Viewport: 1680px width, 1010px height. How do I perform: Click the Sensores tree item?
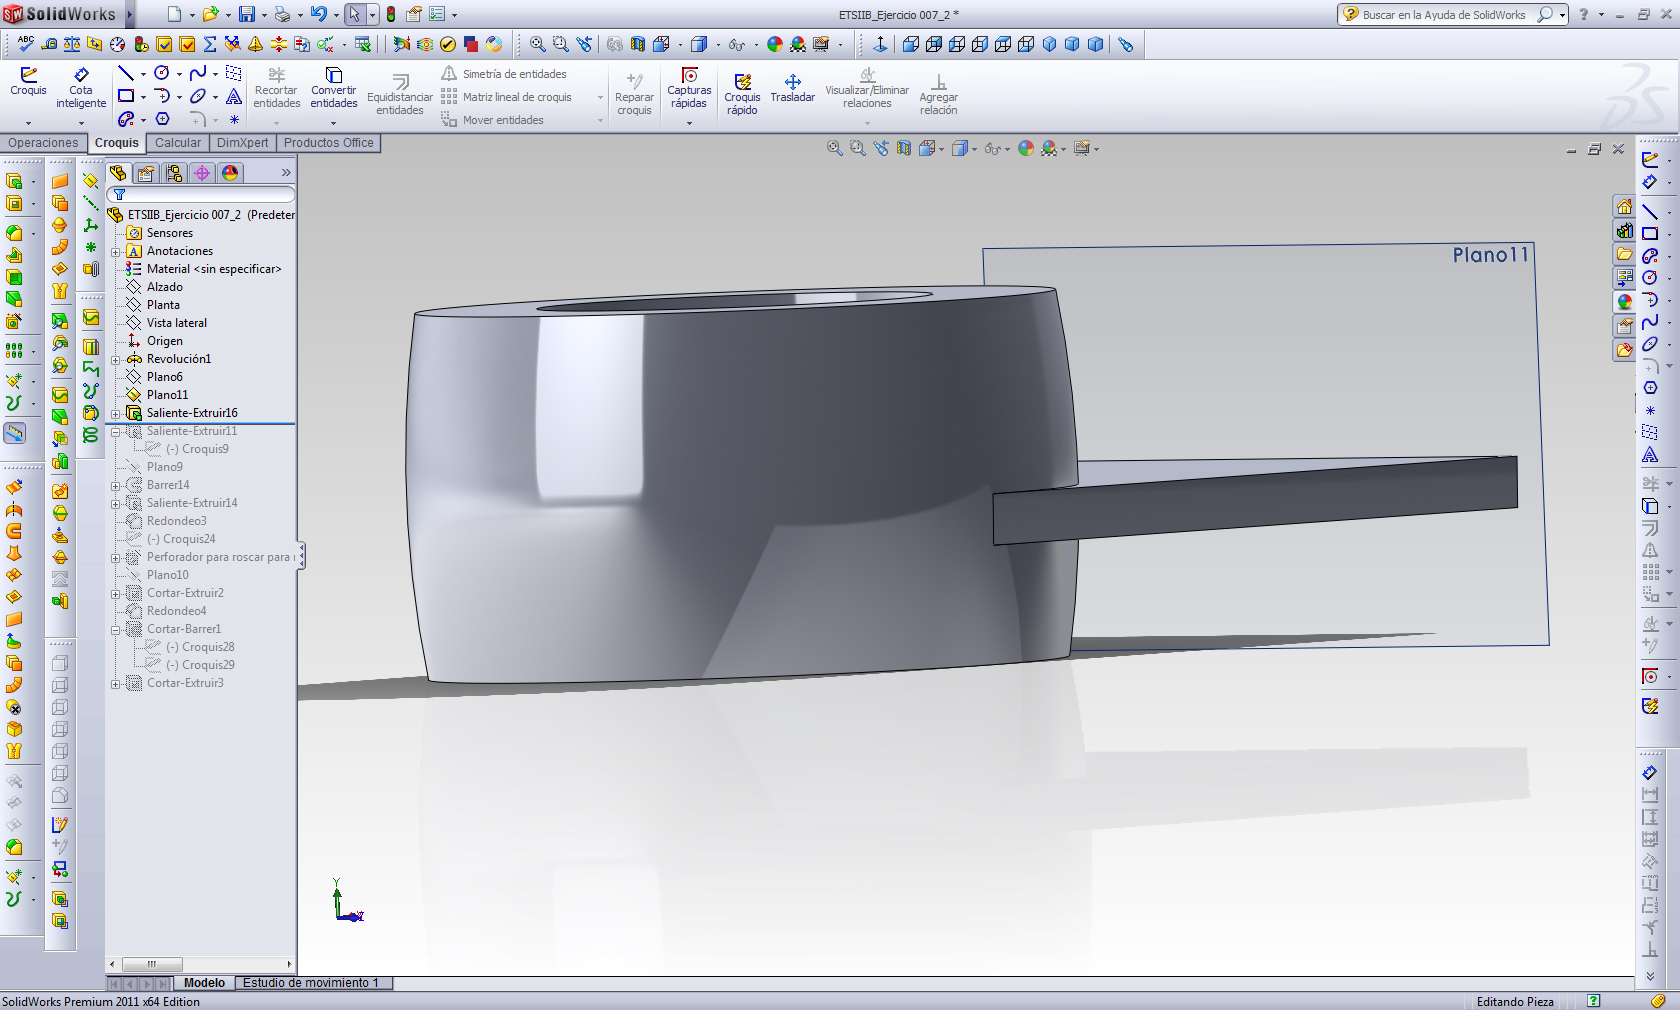(x=170, y=233)
